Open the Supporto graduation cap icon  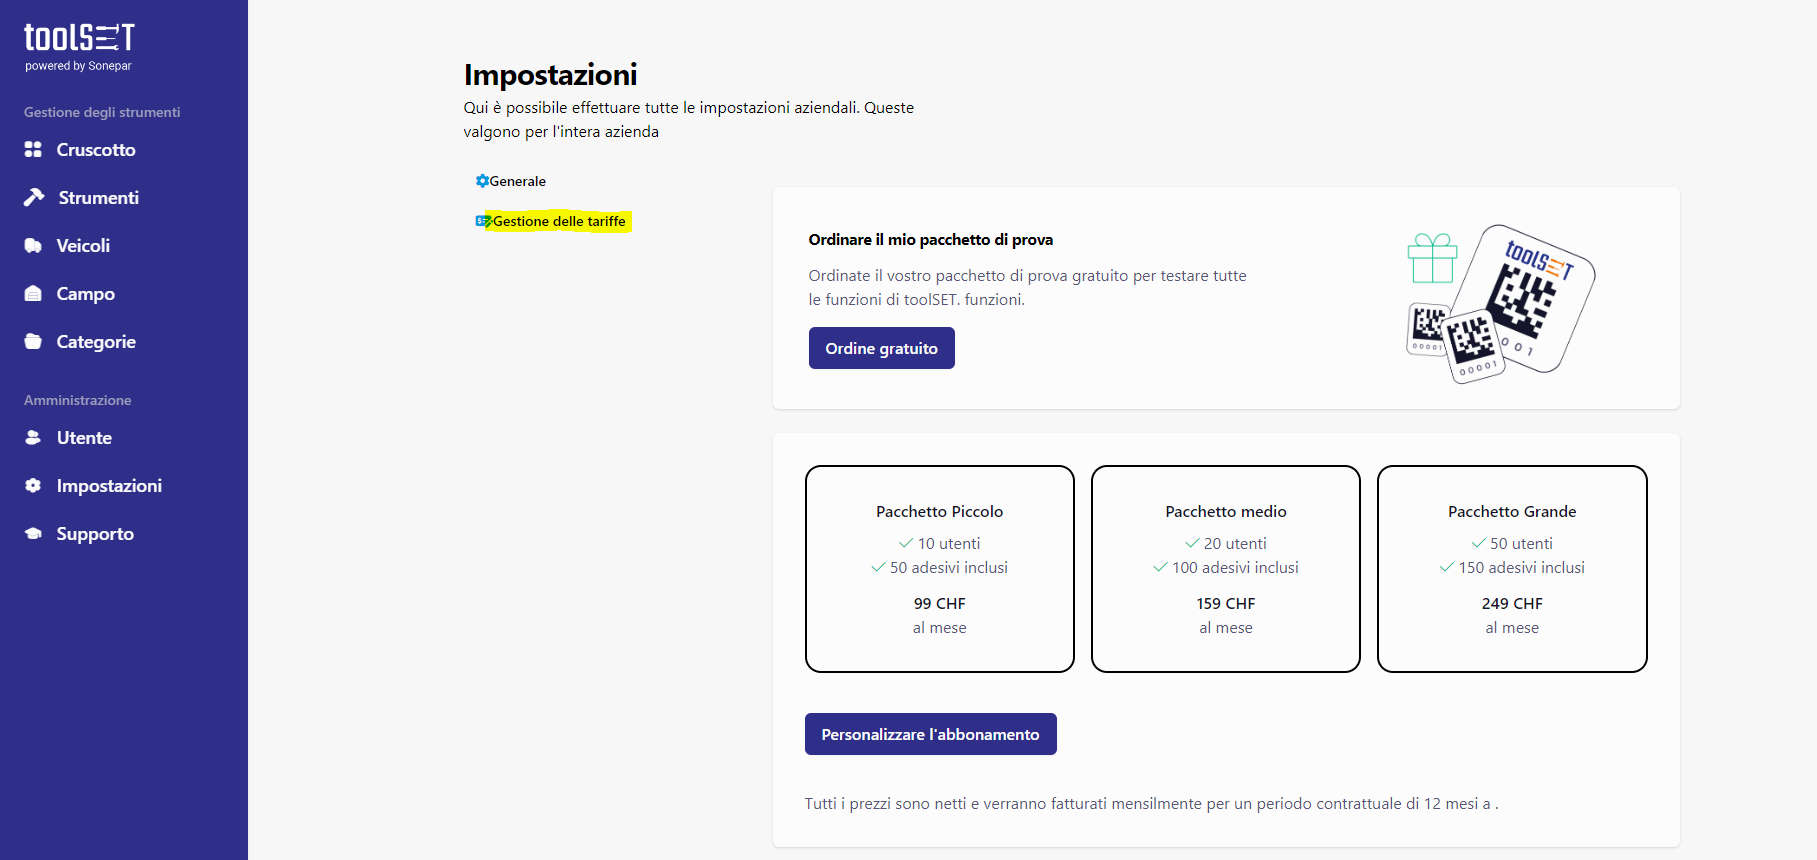pos(33,533)
